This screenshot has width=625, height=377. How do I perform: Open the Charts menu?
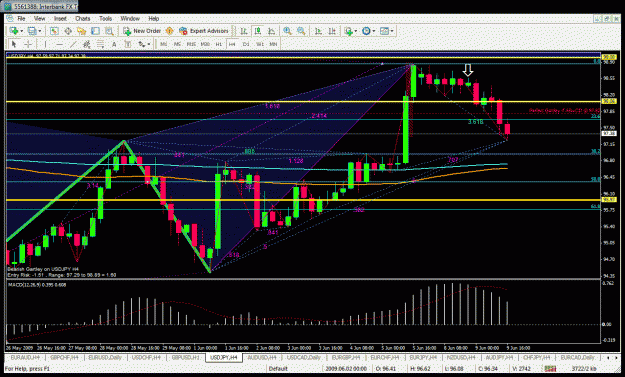coord(83,18)
